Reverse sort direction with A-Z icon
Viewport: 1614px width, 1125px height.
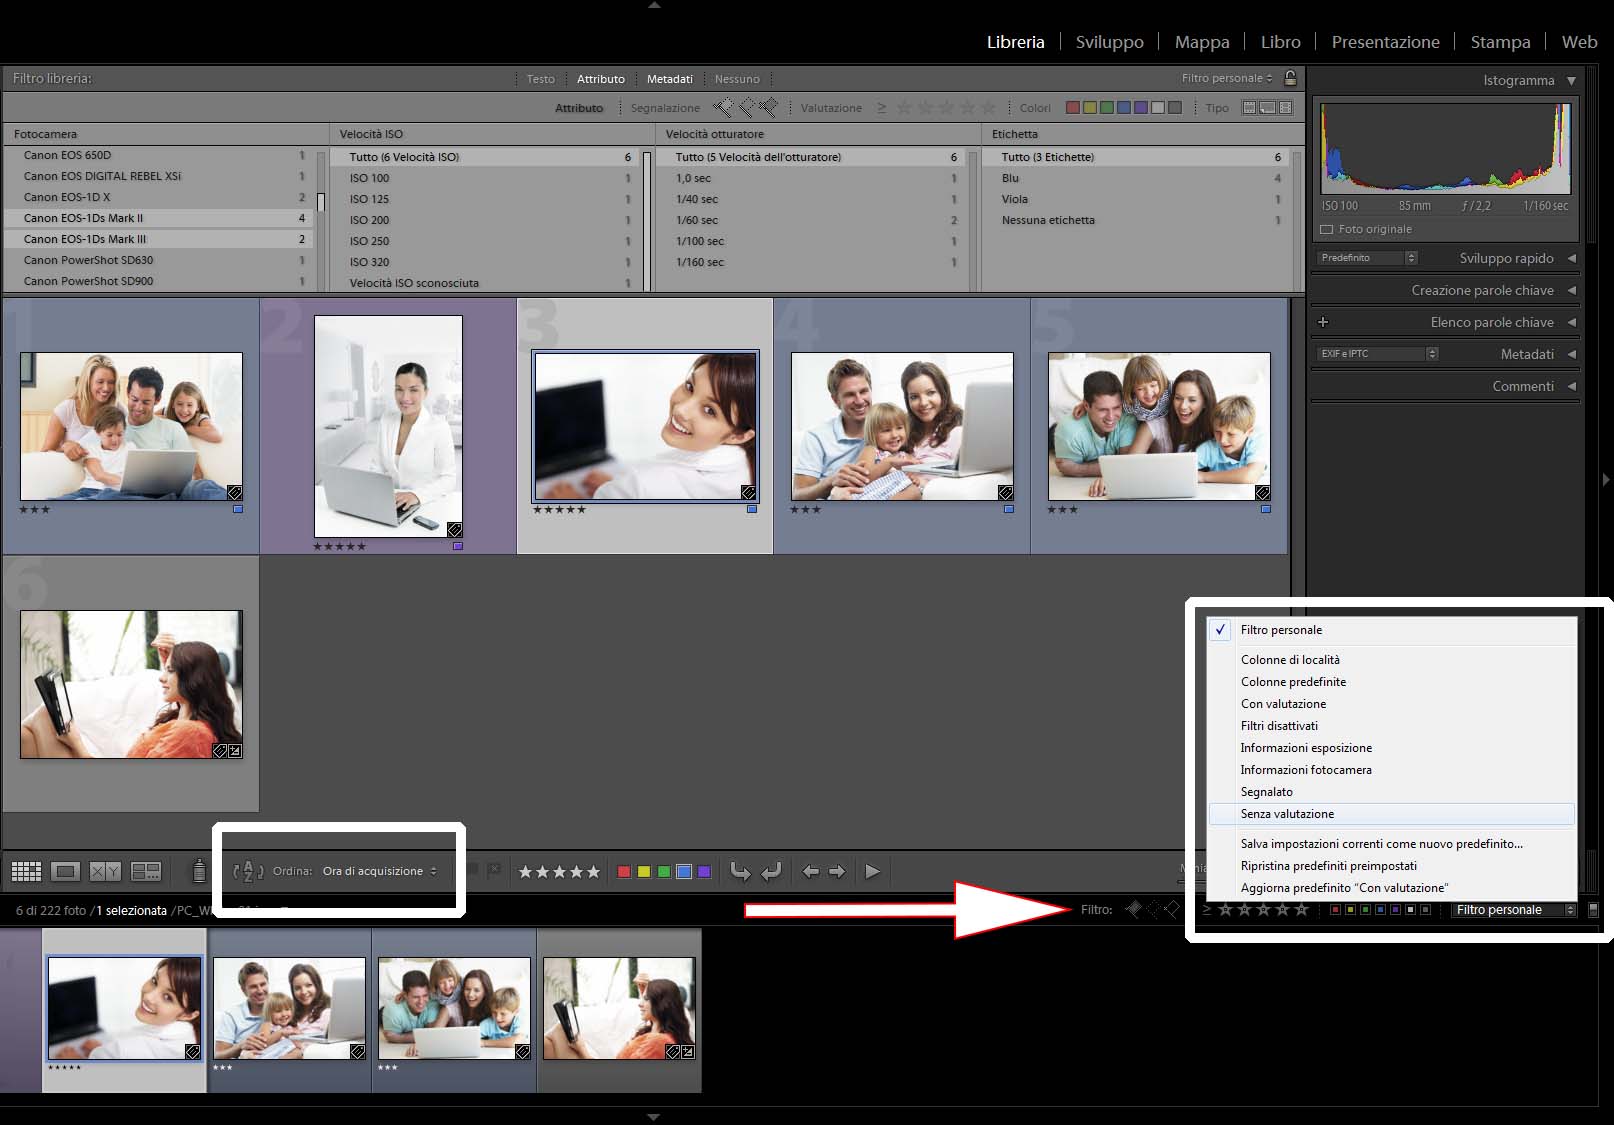click(248, 872)
